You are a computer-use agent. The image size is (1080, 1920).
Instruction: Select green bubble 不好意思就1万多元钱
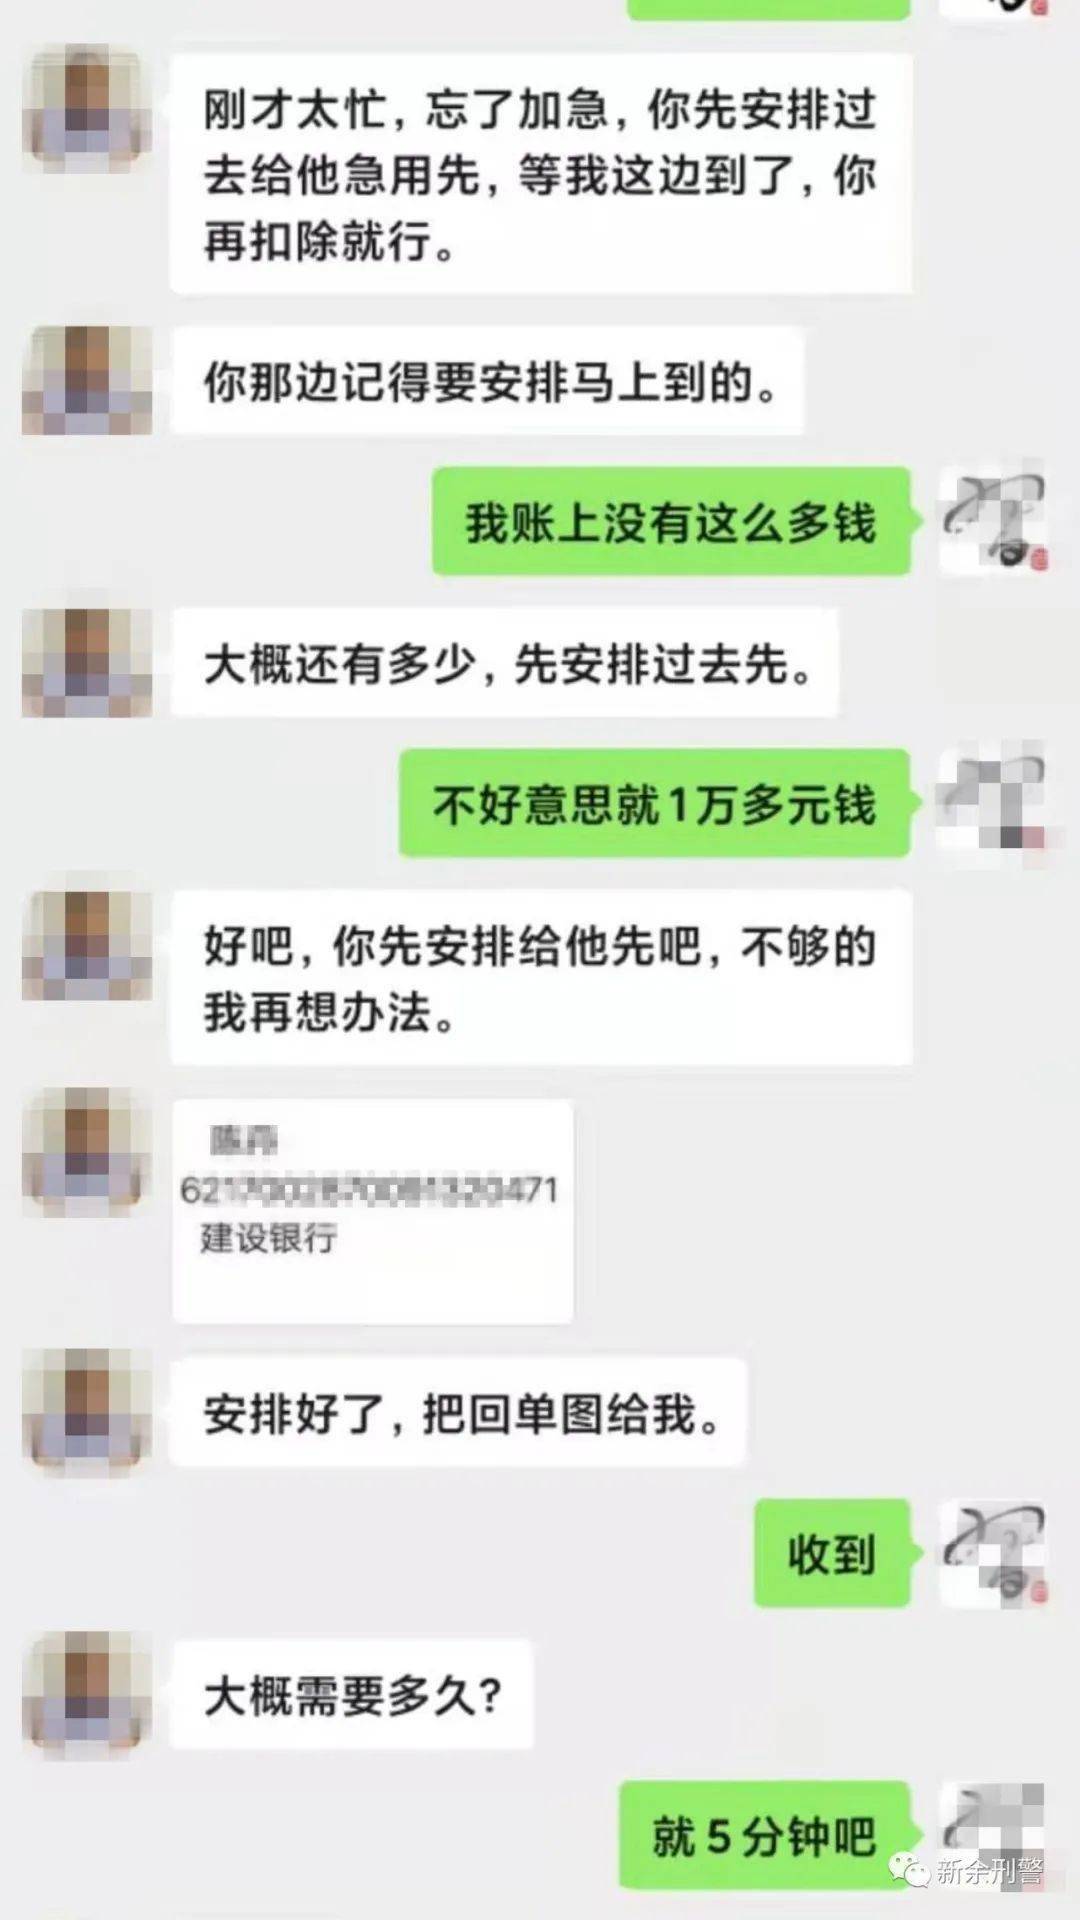(x=656, y=803)
